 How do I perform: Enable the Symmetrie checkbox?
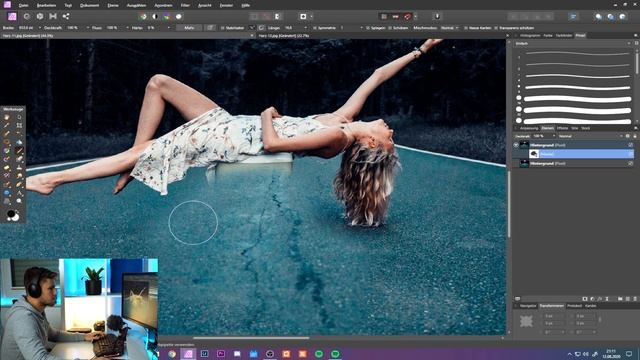click(315, 28)
